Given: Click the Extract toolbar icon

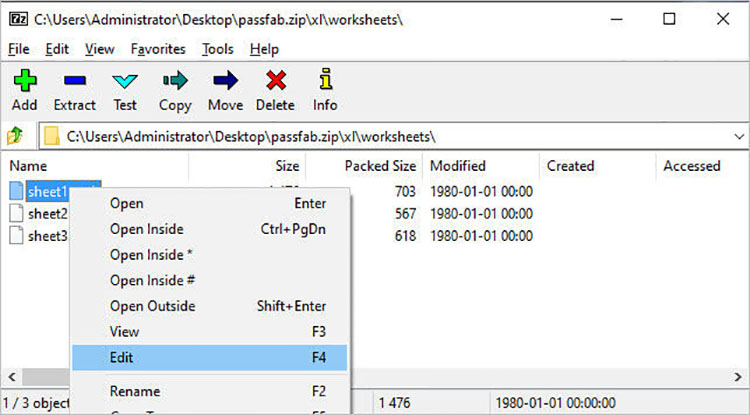Looking at the screenshot, I should [75, 80].
